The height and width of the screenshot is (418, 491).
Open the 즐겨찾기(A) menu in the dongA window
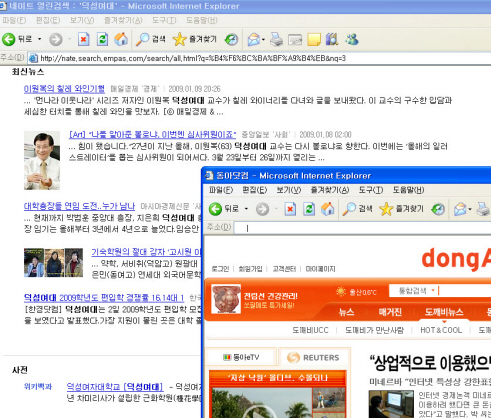pos(330,190)
